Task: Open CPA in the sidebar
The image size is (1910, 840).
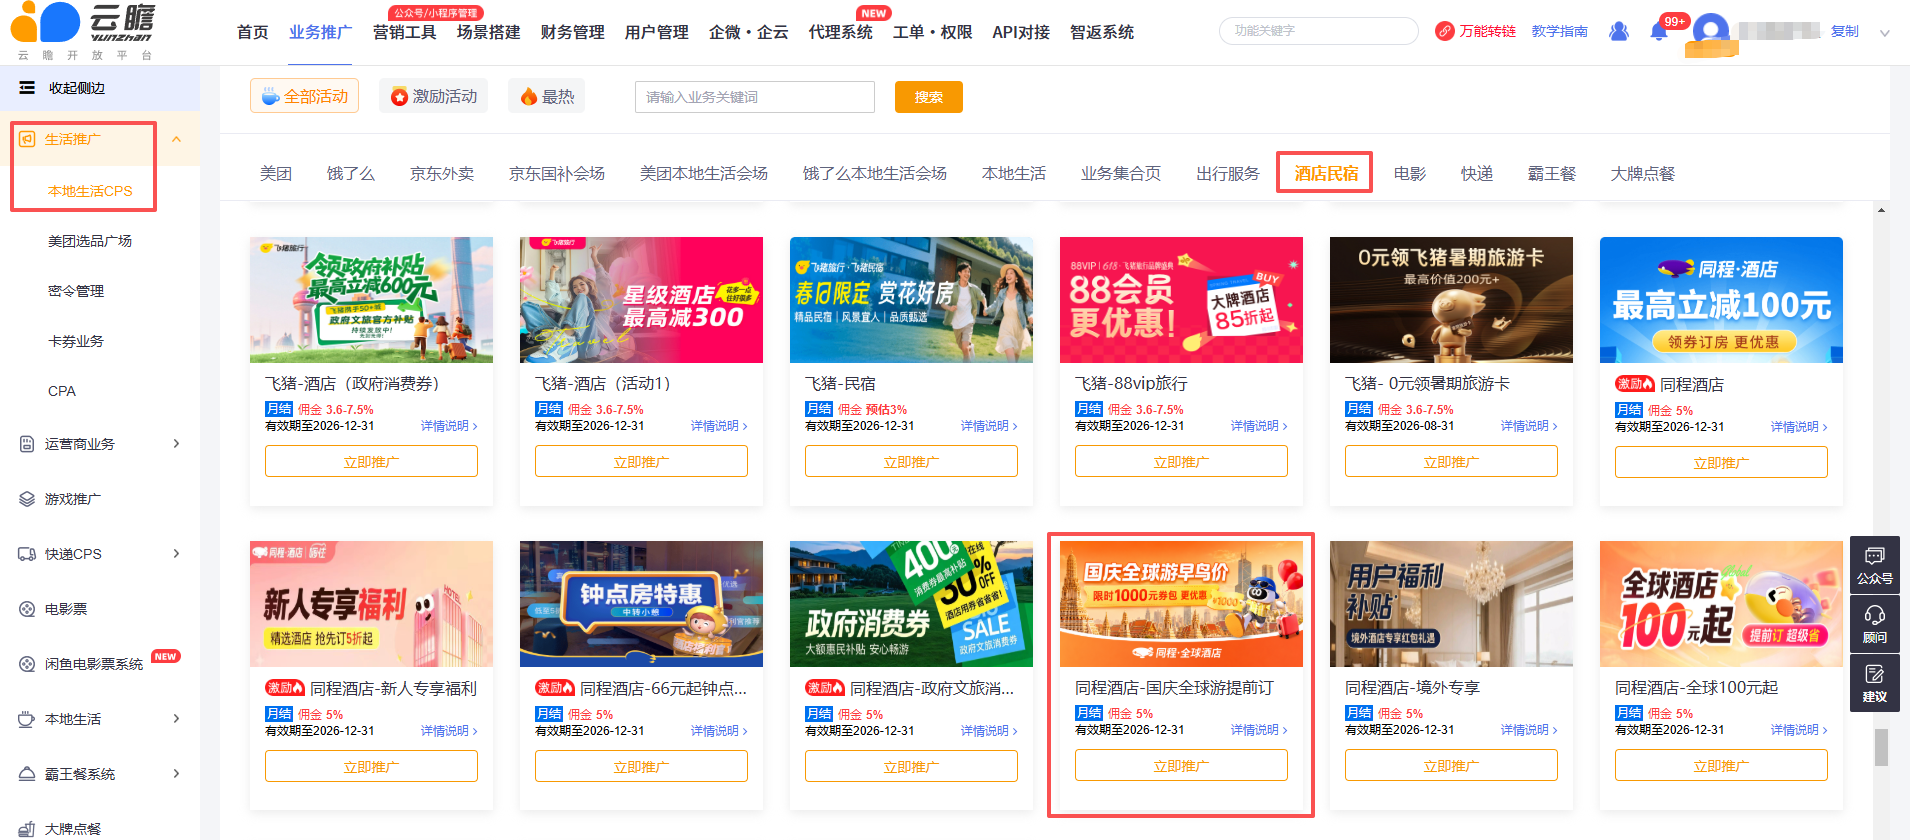Action: click(62, 391)
